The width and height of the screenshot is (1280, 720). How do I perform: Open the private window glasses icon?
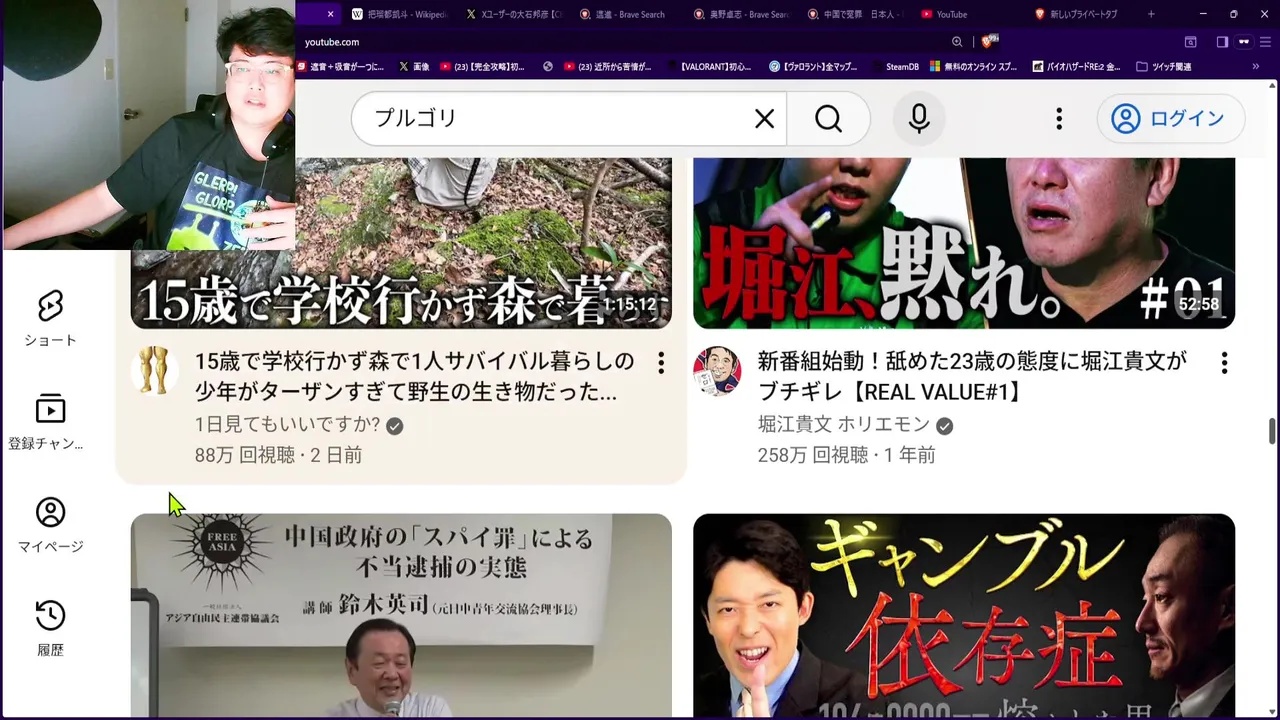point(1244,42)
